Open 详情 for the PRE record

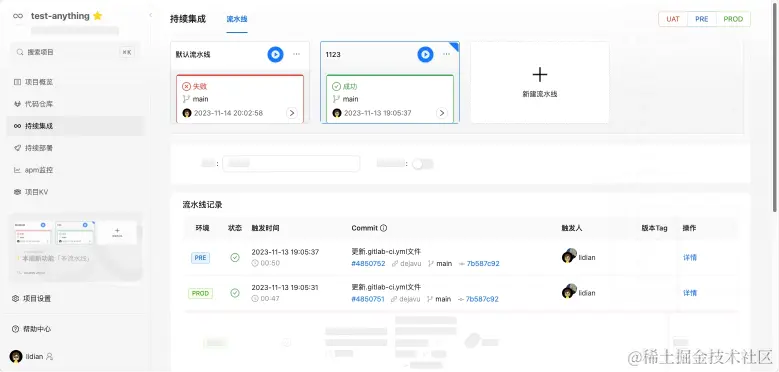coord(690,257)
